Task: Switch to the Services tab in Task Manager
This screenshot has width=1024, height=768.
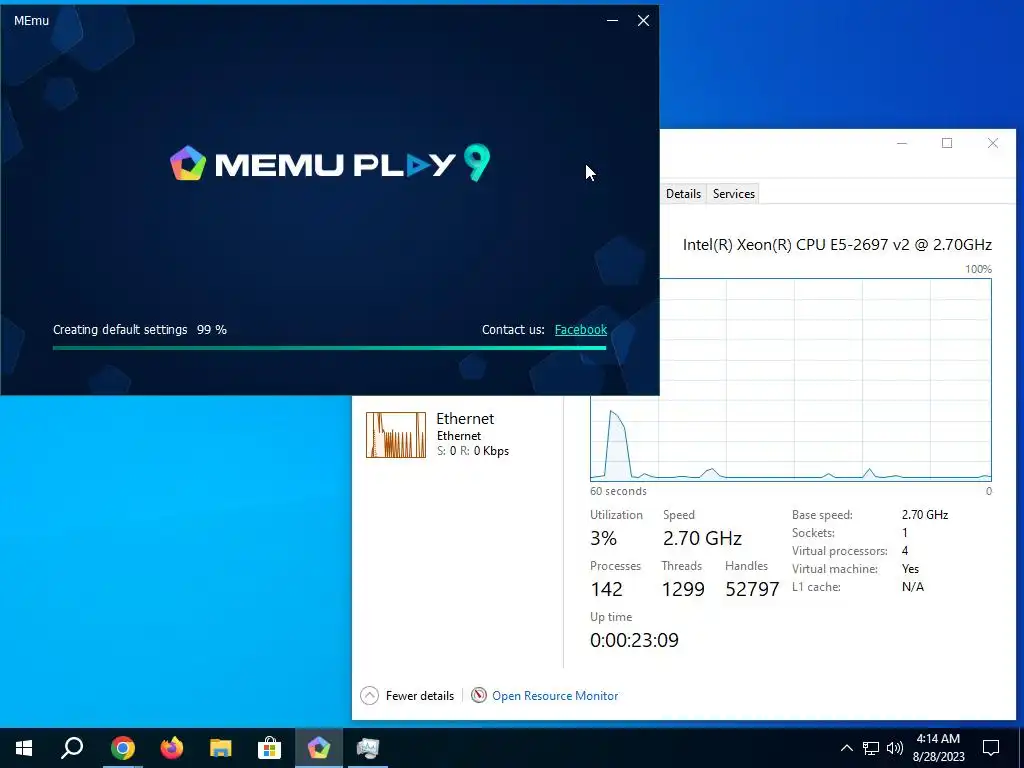Action: coord(733,194)
